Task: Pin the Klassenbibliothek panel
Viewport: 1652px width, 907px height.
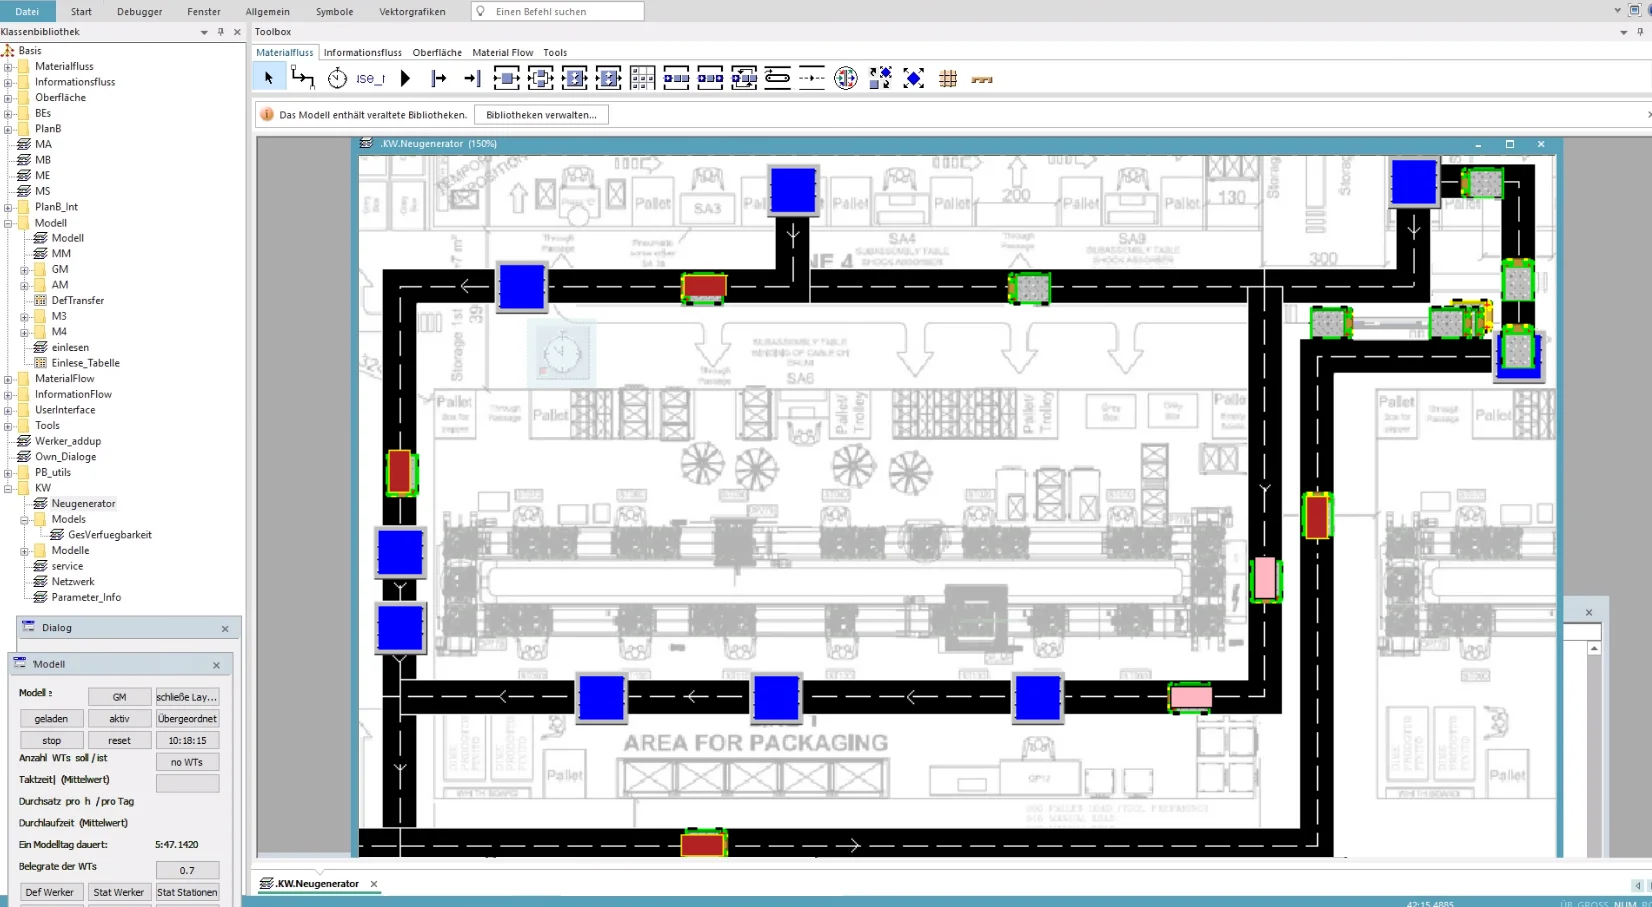Action: point(221,32)
